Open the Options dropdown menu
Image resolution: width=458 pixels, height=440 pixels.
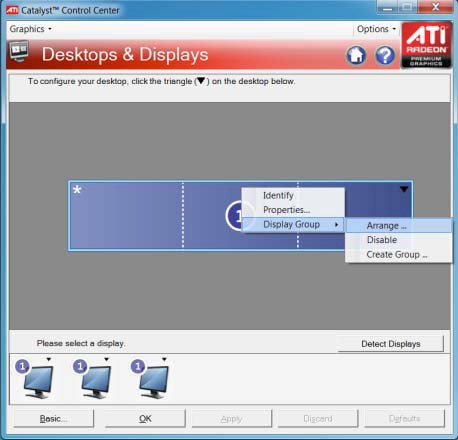pos(376,29)
